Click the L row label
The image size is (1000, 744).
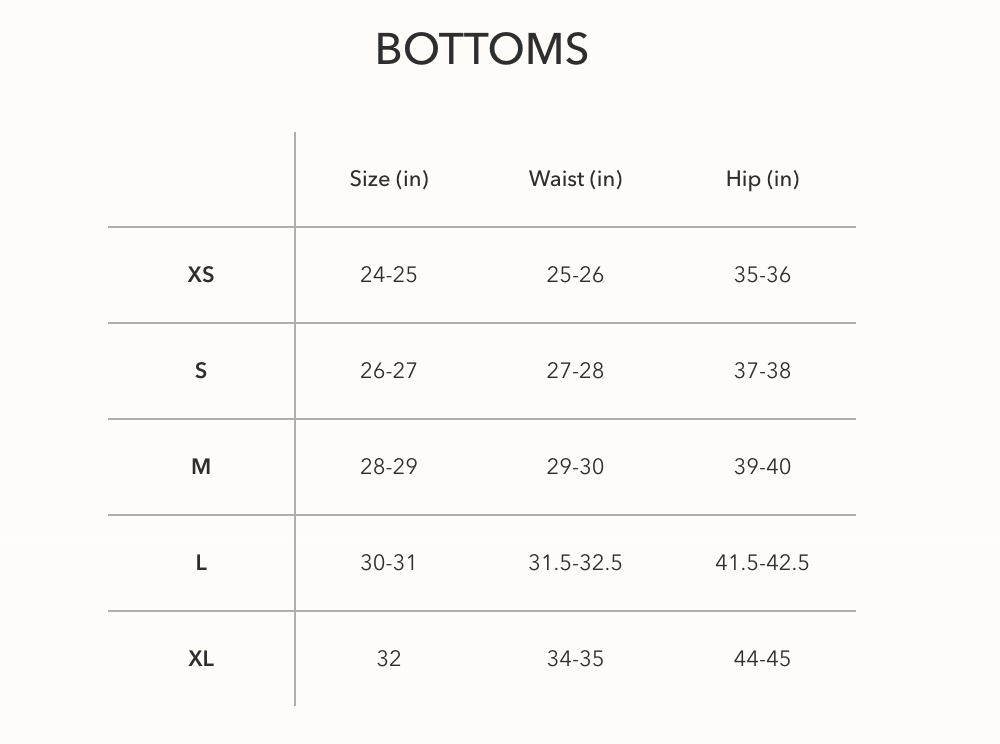(x=201, y=563)
